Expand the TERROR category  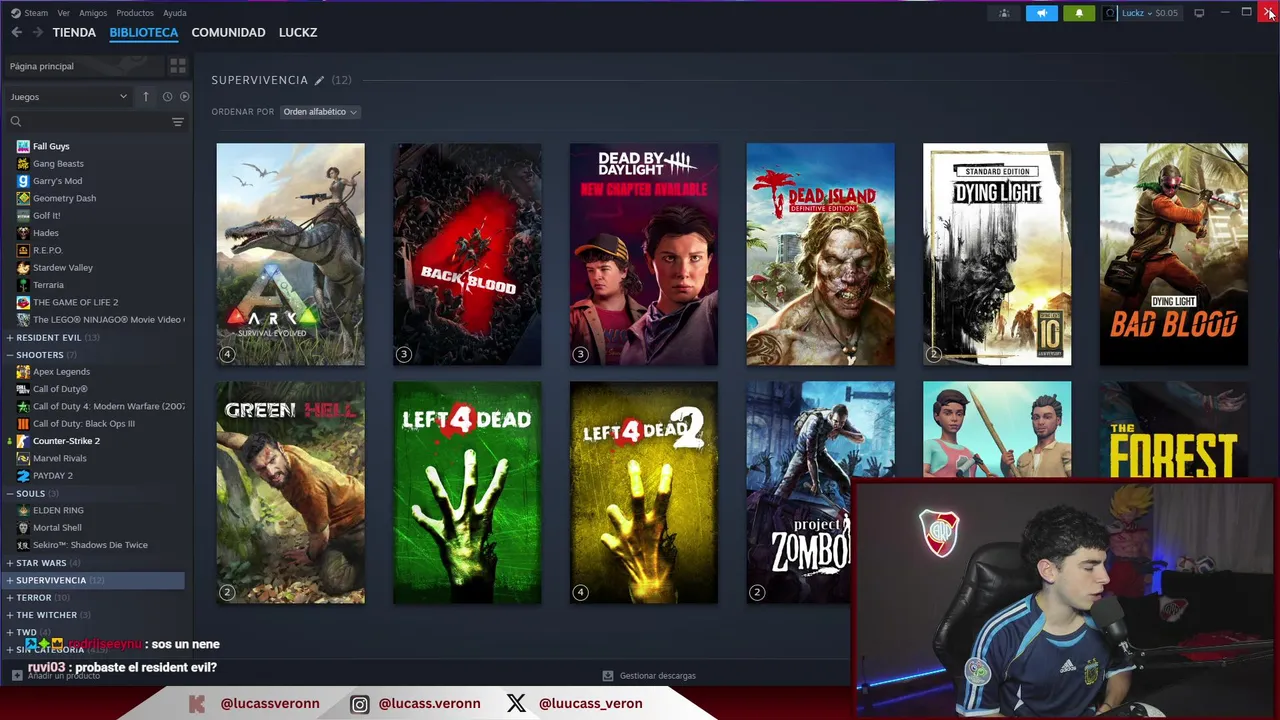point(10,598)
